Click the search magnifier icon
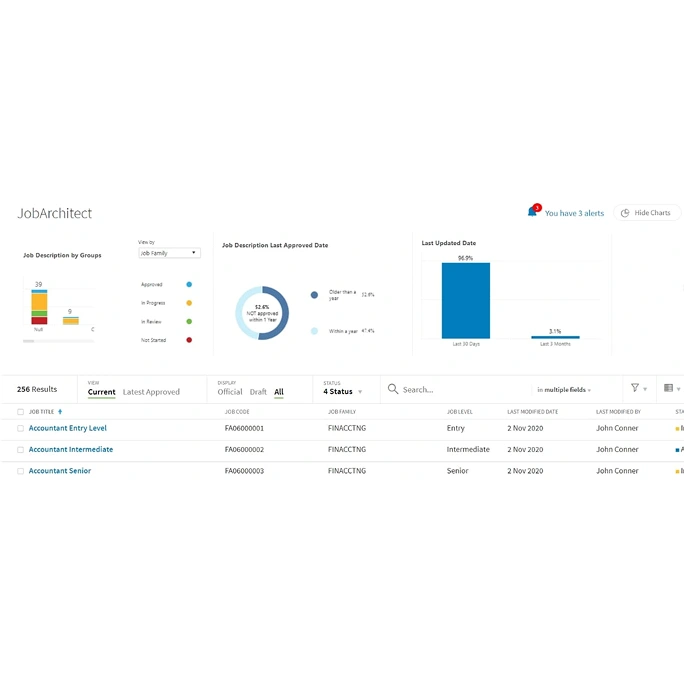Screen dimensions: 684x684 (x=393, y=389)
